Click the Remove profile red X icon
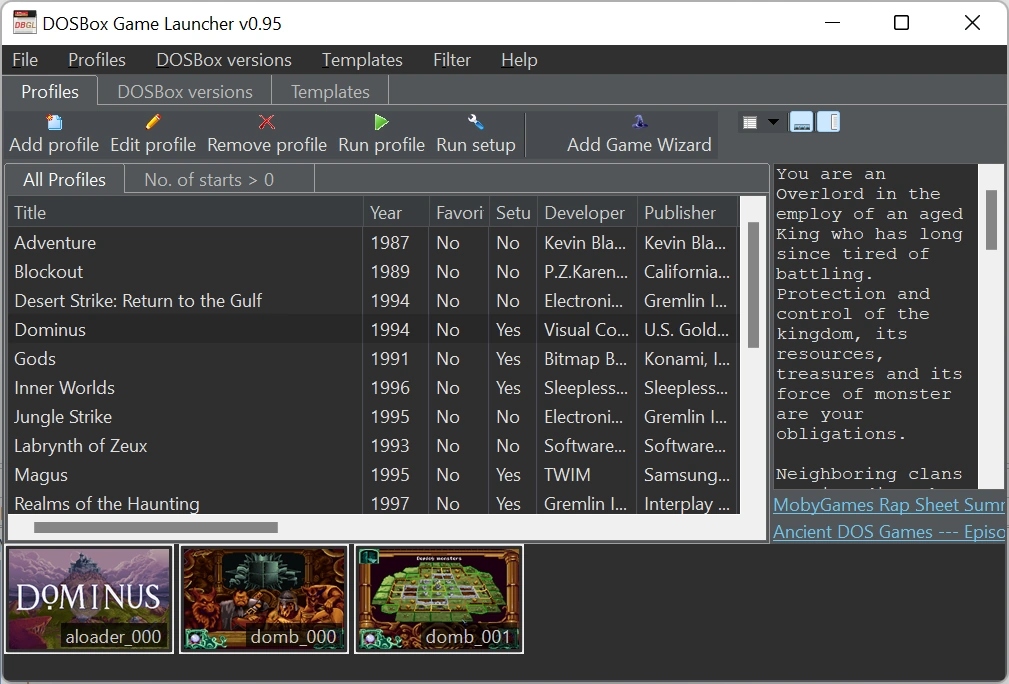1009x684 pixels. tap(267, 122)
